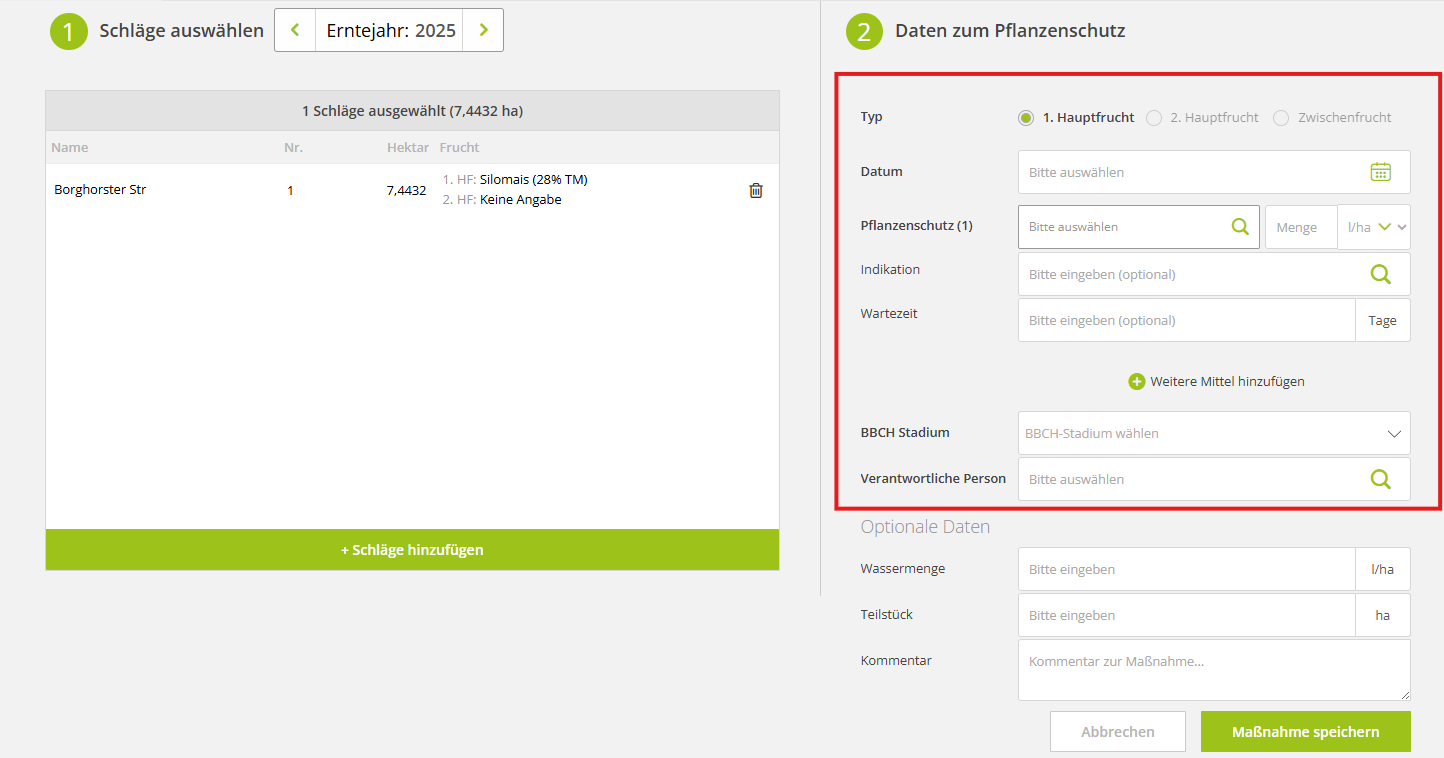Click the search icon for Verantwortliche Person

click(x=1380, y=479)
